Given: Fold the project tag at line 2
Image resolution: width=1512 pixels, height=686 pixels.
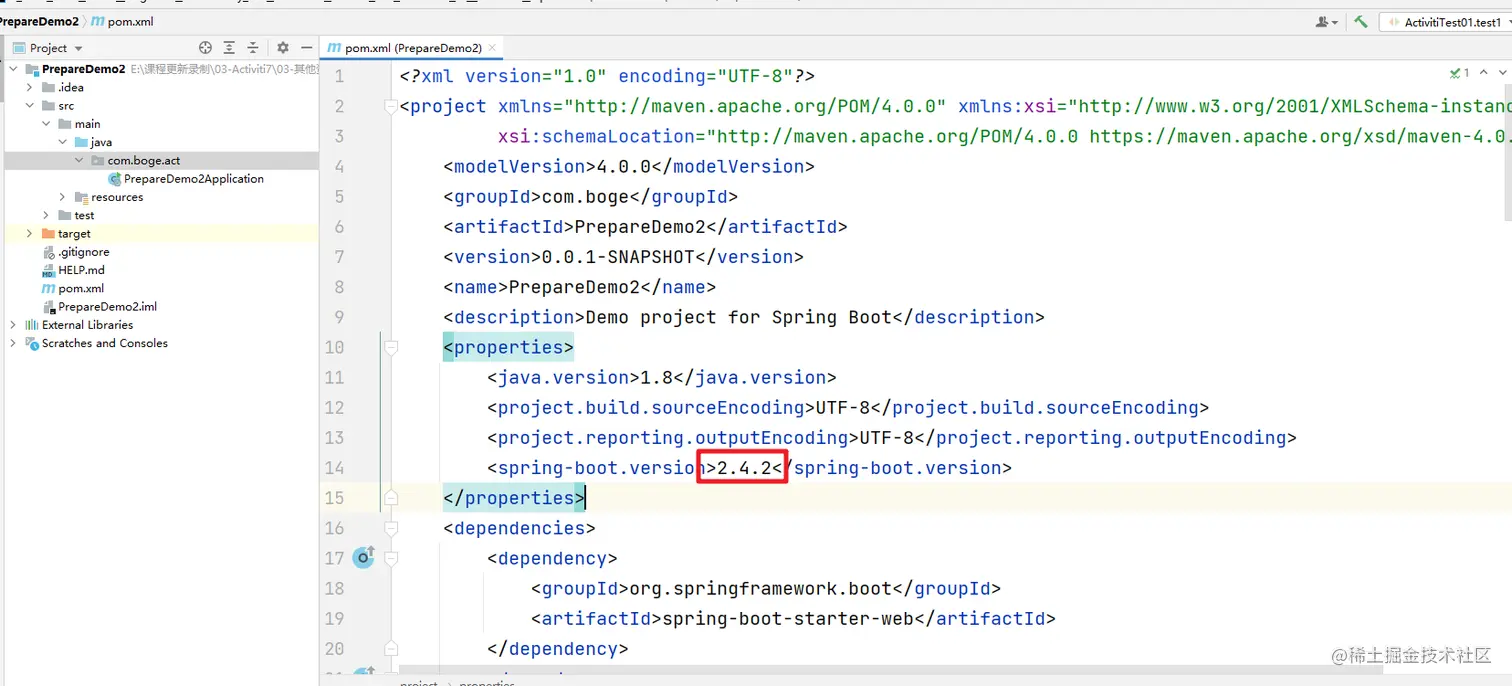Looking at the screenshot, I should pyautogui.click(x=391, y=106).
